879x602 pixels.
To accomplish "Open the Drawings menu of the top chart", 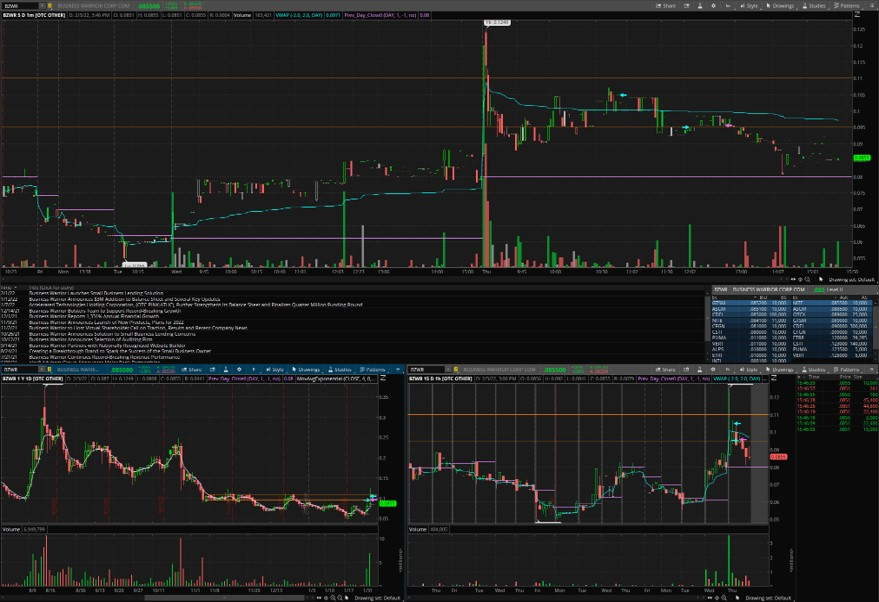I will tap(780, 6).
